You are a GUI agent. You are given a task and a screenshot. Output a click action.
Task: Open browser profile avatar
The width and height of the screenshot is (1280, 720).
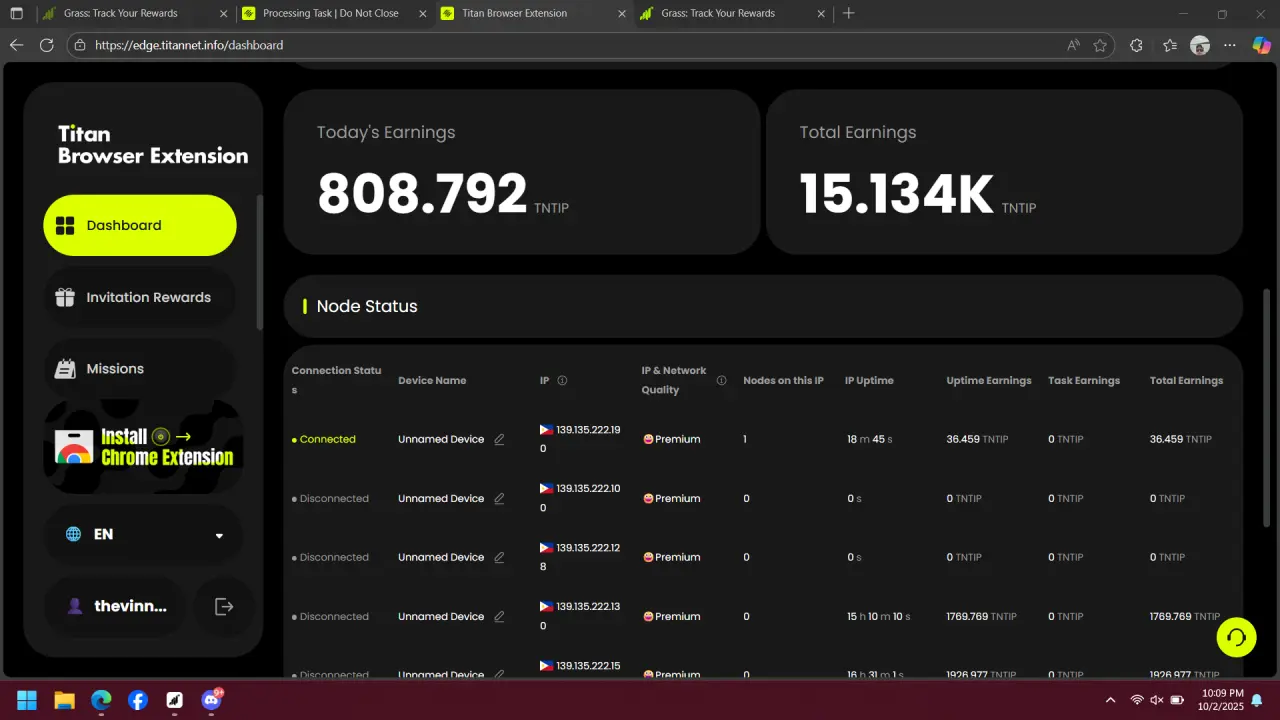tap(1200, 45)
